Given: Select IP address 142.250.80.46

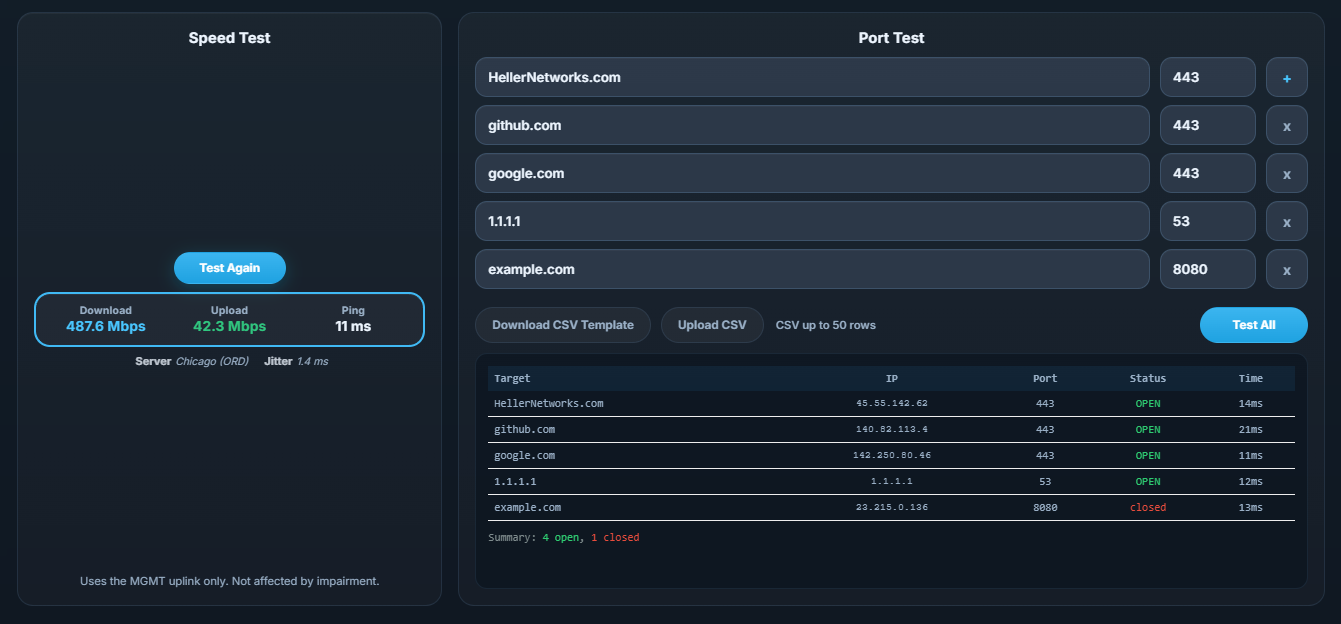Looking at the screenshot, I should (892, 455).
